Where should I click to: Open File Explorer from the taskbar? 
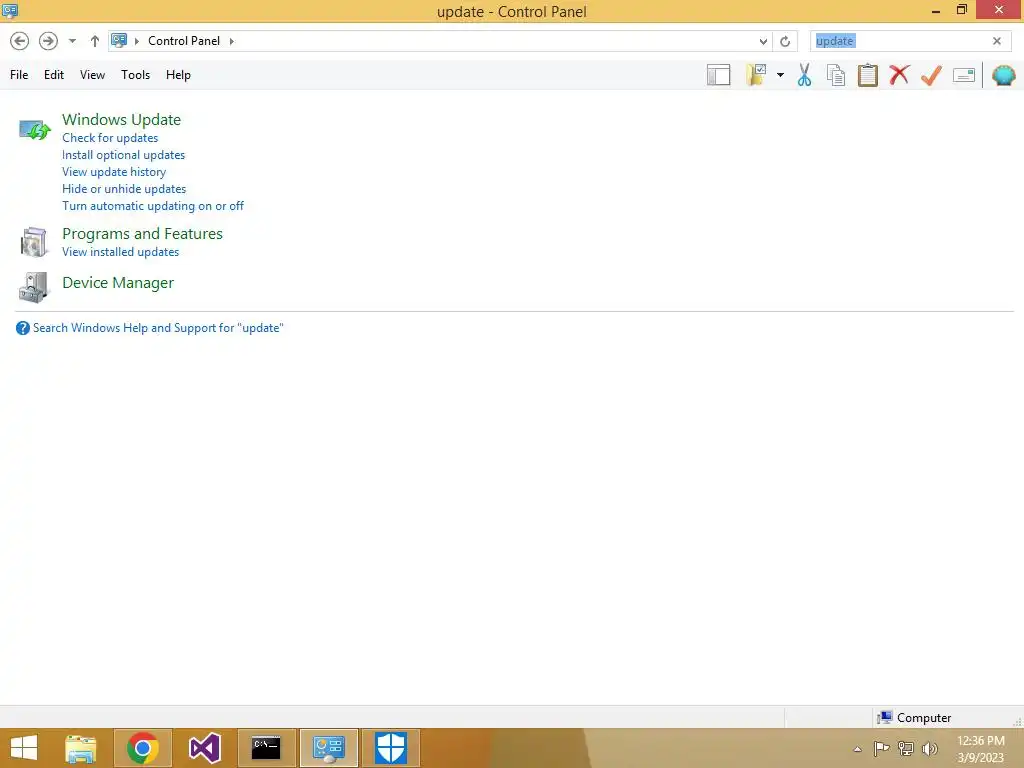click(81, 748)
